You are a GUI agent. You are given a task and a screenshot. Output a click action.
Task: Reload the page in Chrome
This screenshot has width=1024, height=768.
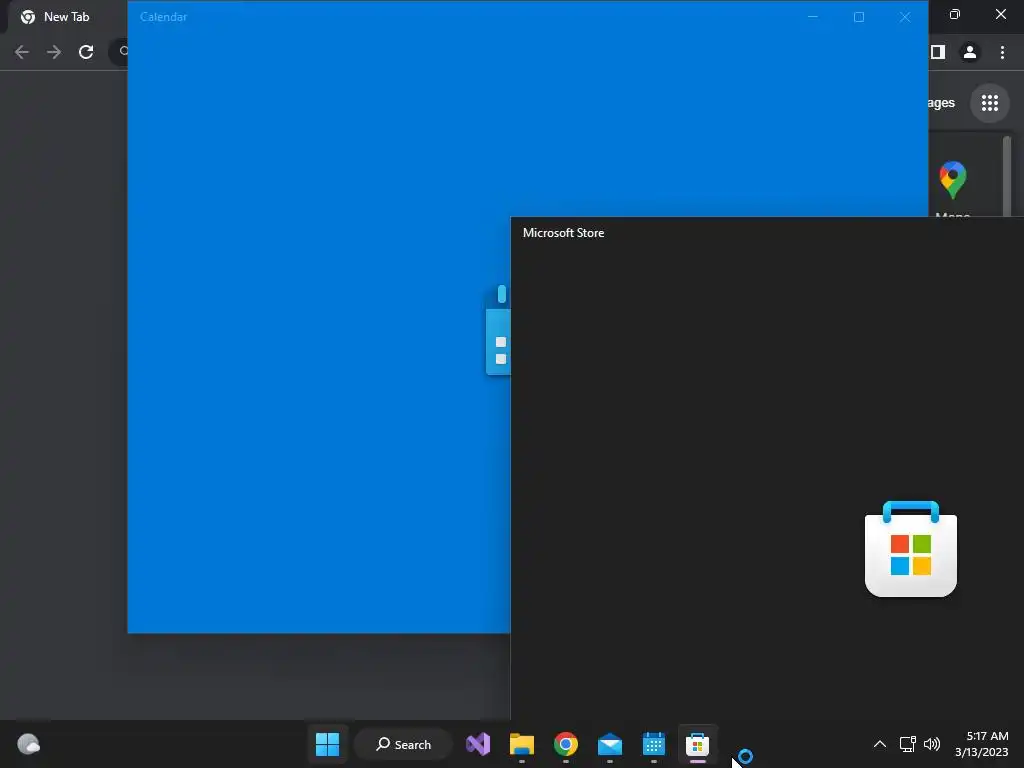(86, 52)
